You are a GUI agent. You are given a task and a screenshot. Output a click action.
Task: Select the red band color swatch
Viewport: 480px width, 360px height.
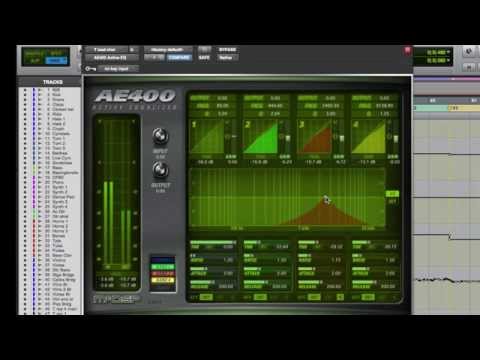pyautogui.click(x=163, y=273)
